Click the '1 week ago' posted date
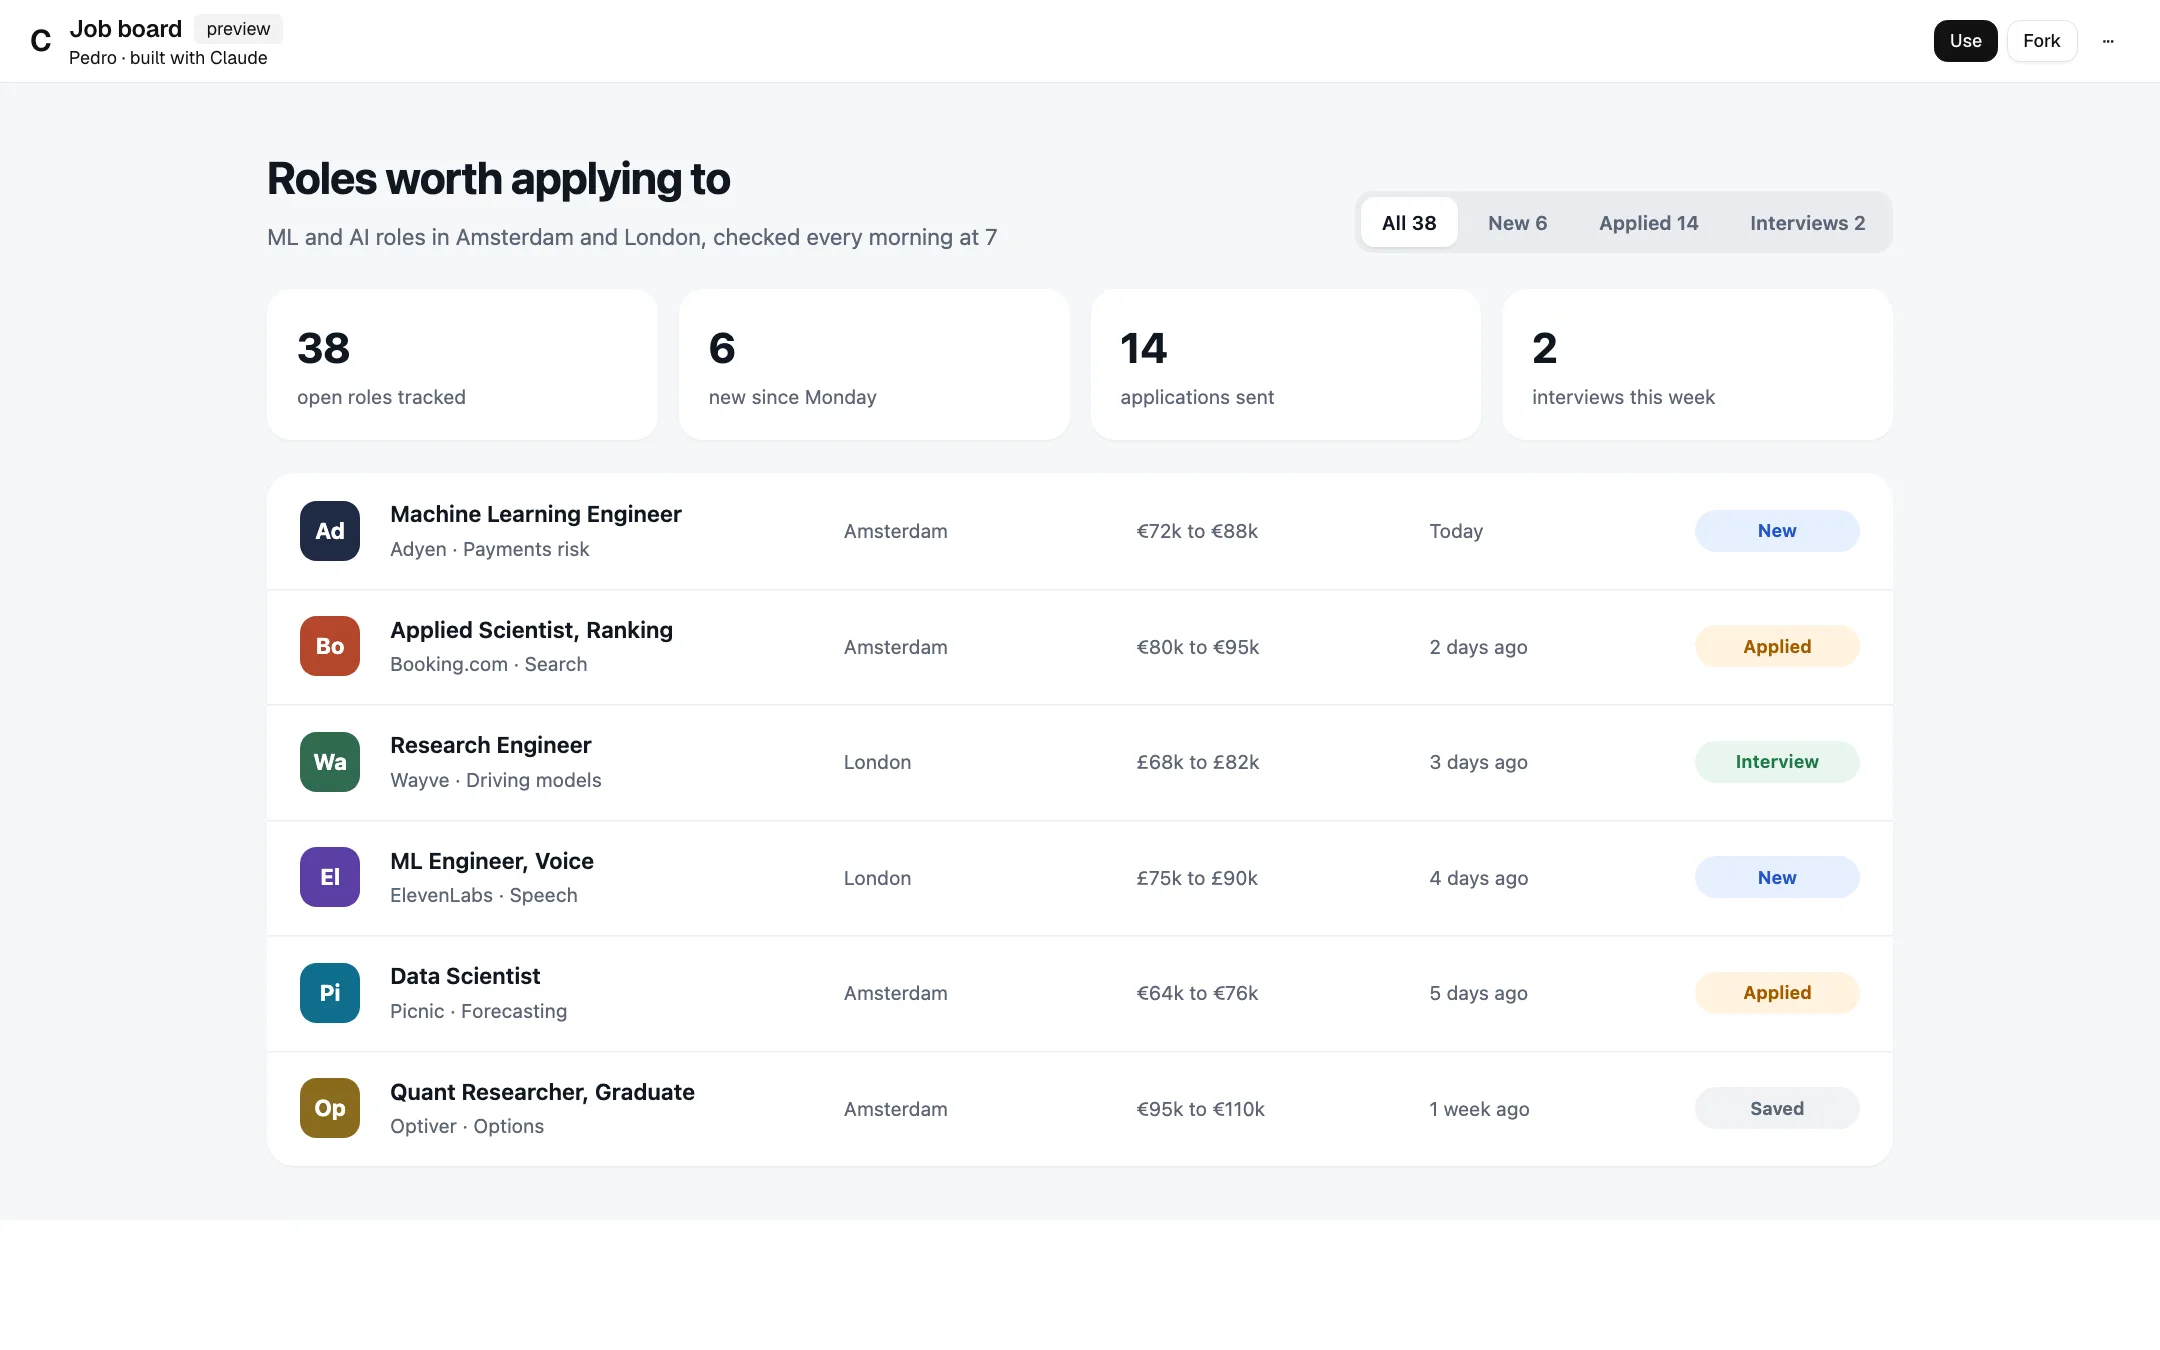 [1479, 1109]
